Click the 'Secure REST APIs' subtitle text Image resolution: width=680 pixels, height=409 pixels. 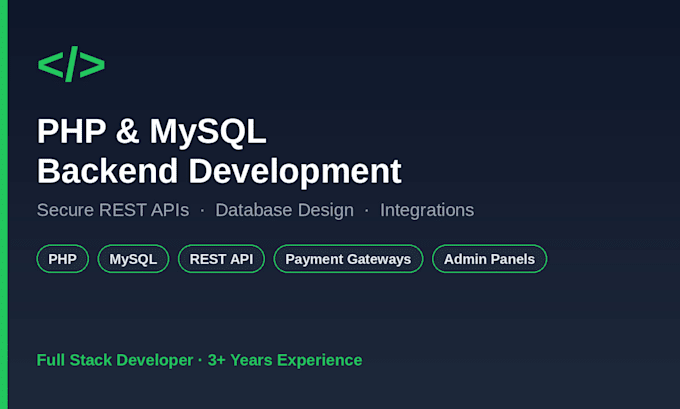[113, 210]
